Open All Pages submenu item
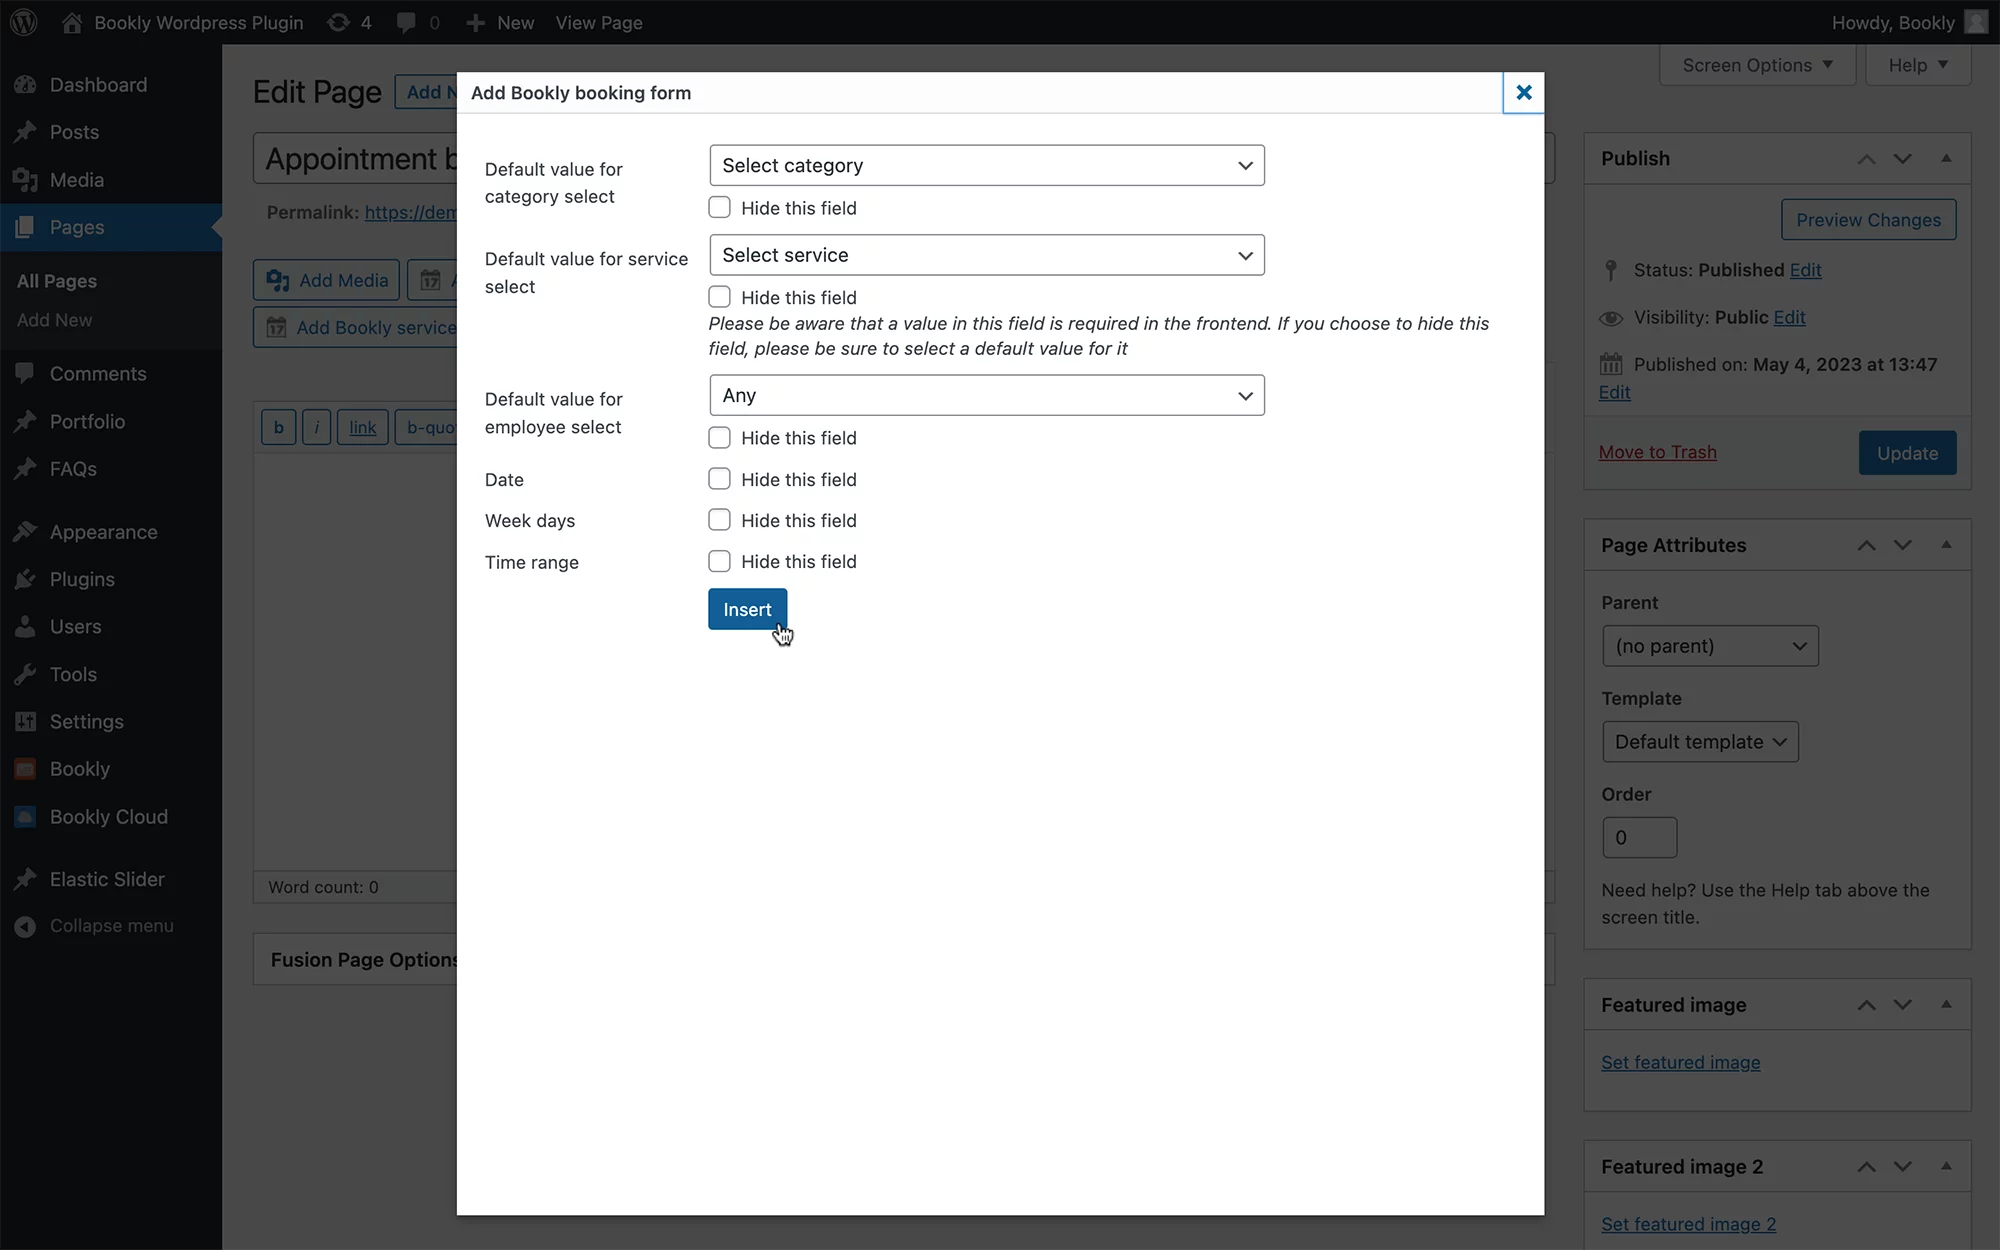The image size is (2000, 1250). tap(57, 281)
